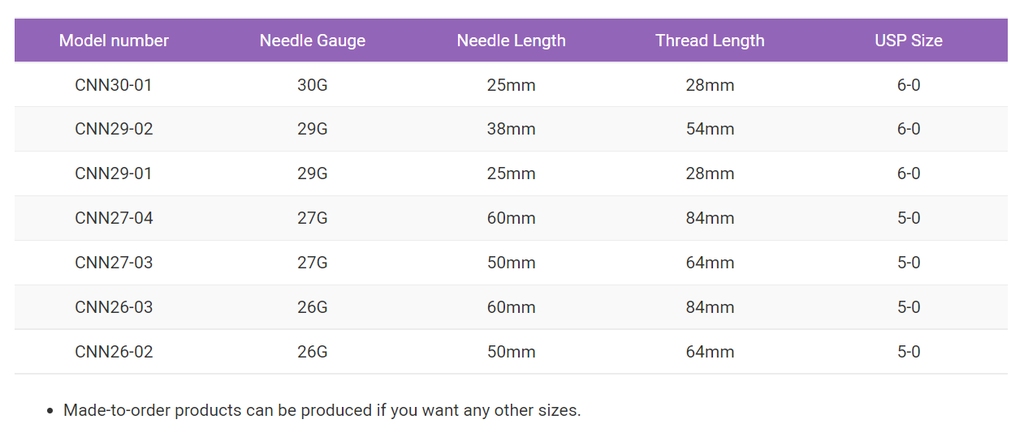Click the Needle Length column header
The width and height of the screenshot is (1024, 441).
pos(511,41)
